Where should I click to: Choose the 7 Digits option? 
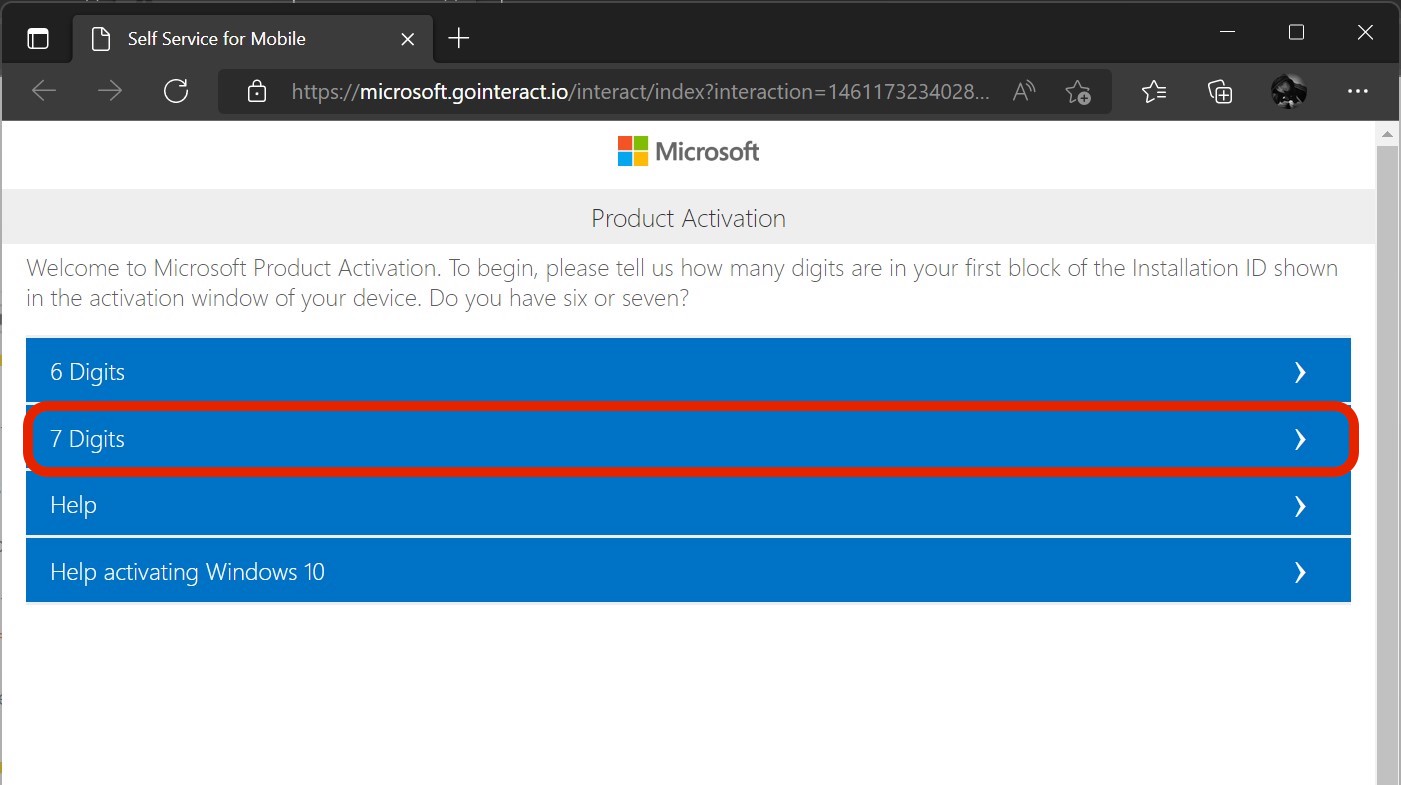[688, 439]
